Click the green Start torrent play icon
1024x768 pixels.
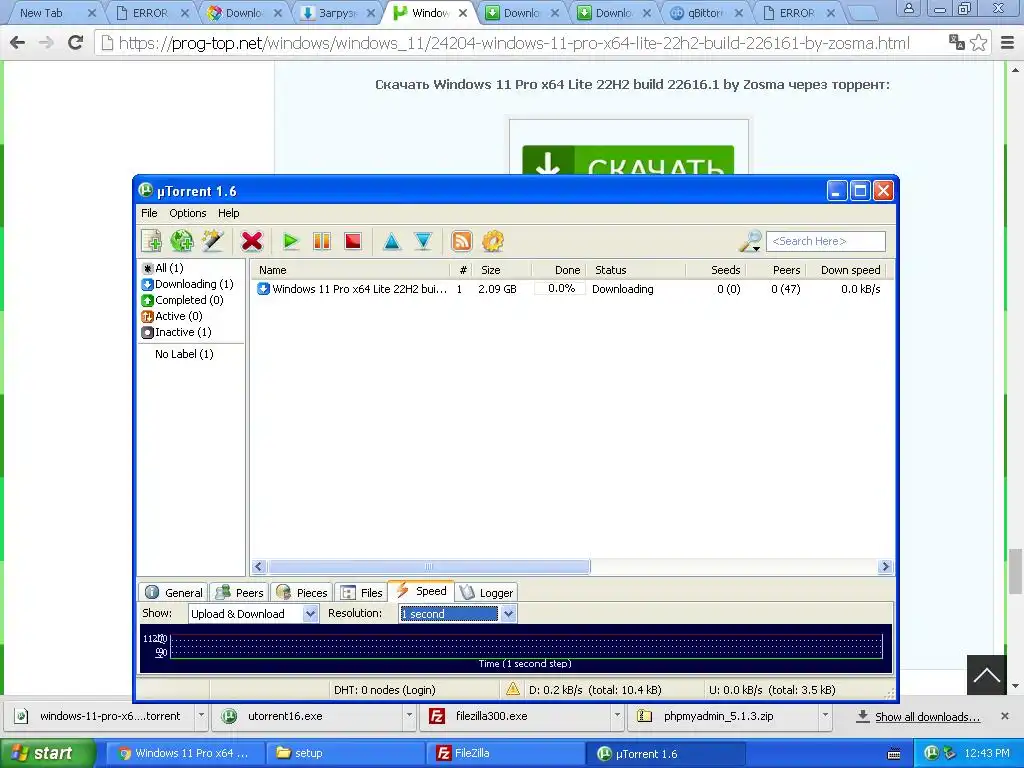(291, 241)
